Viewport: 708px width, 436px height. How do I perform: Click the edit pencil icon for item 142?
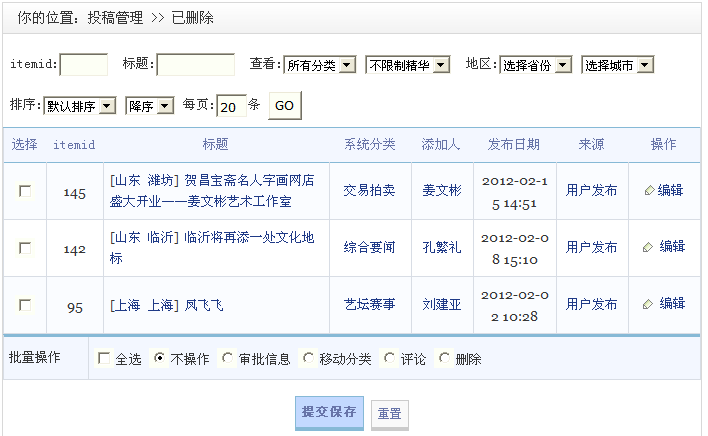648,247
